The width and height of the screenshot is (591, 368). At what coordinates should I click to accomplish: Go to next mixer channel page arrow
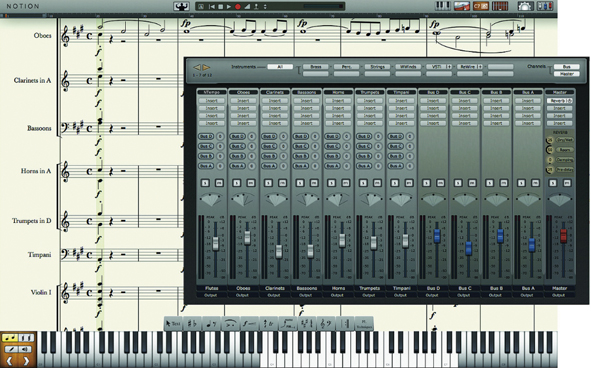206,67
